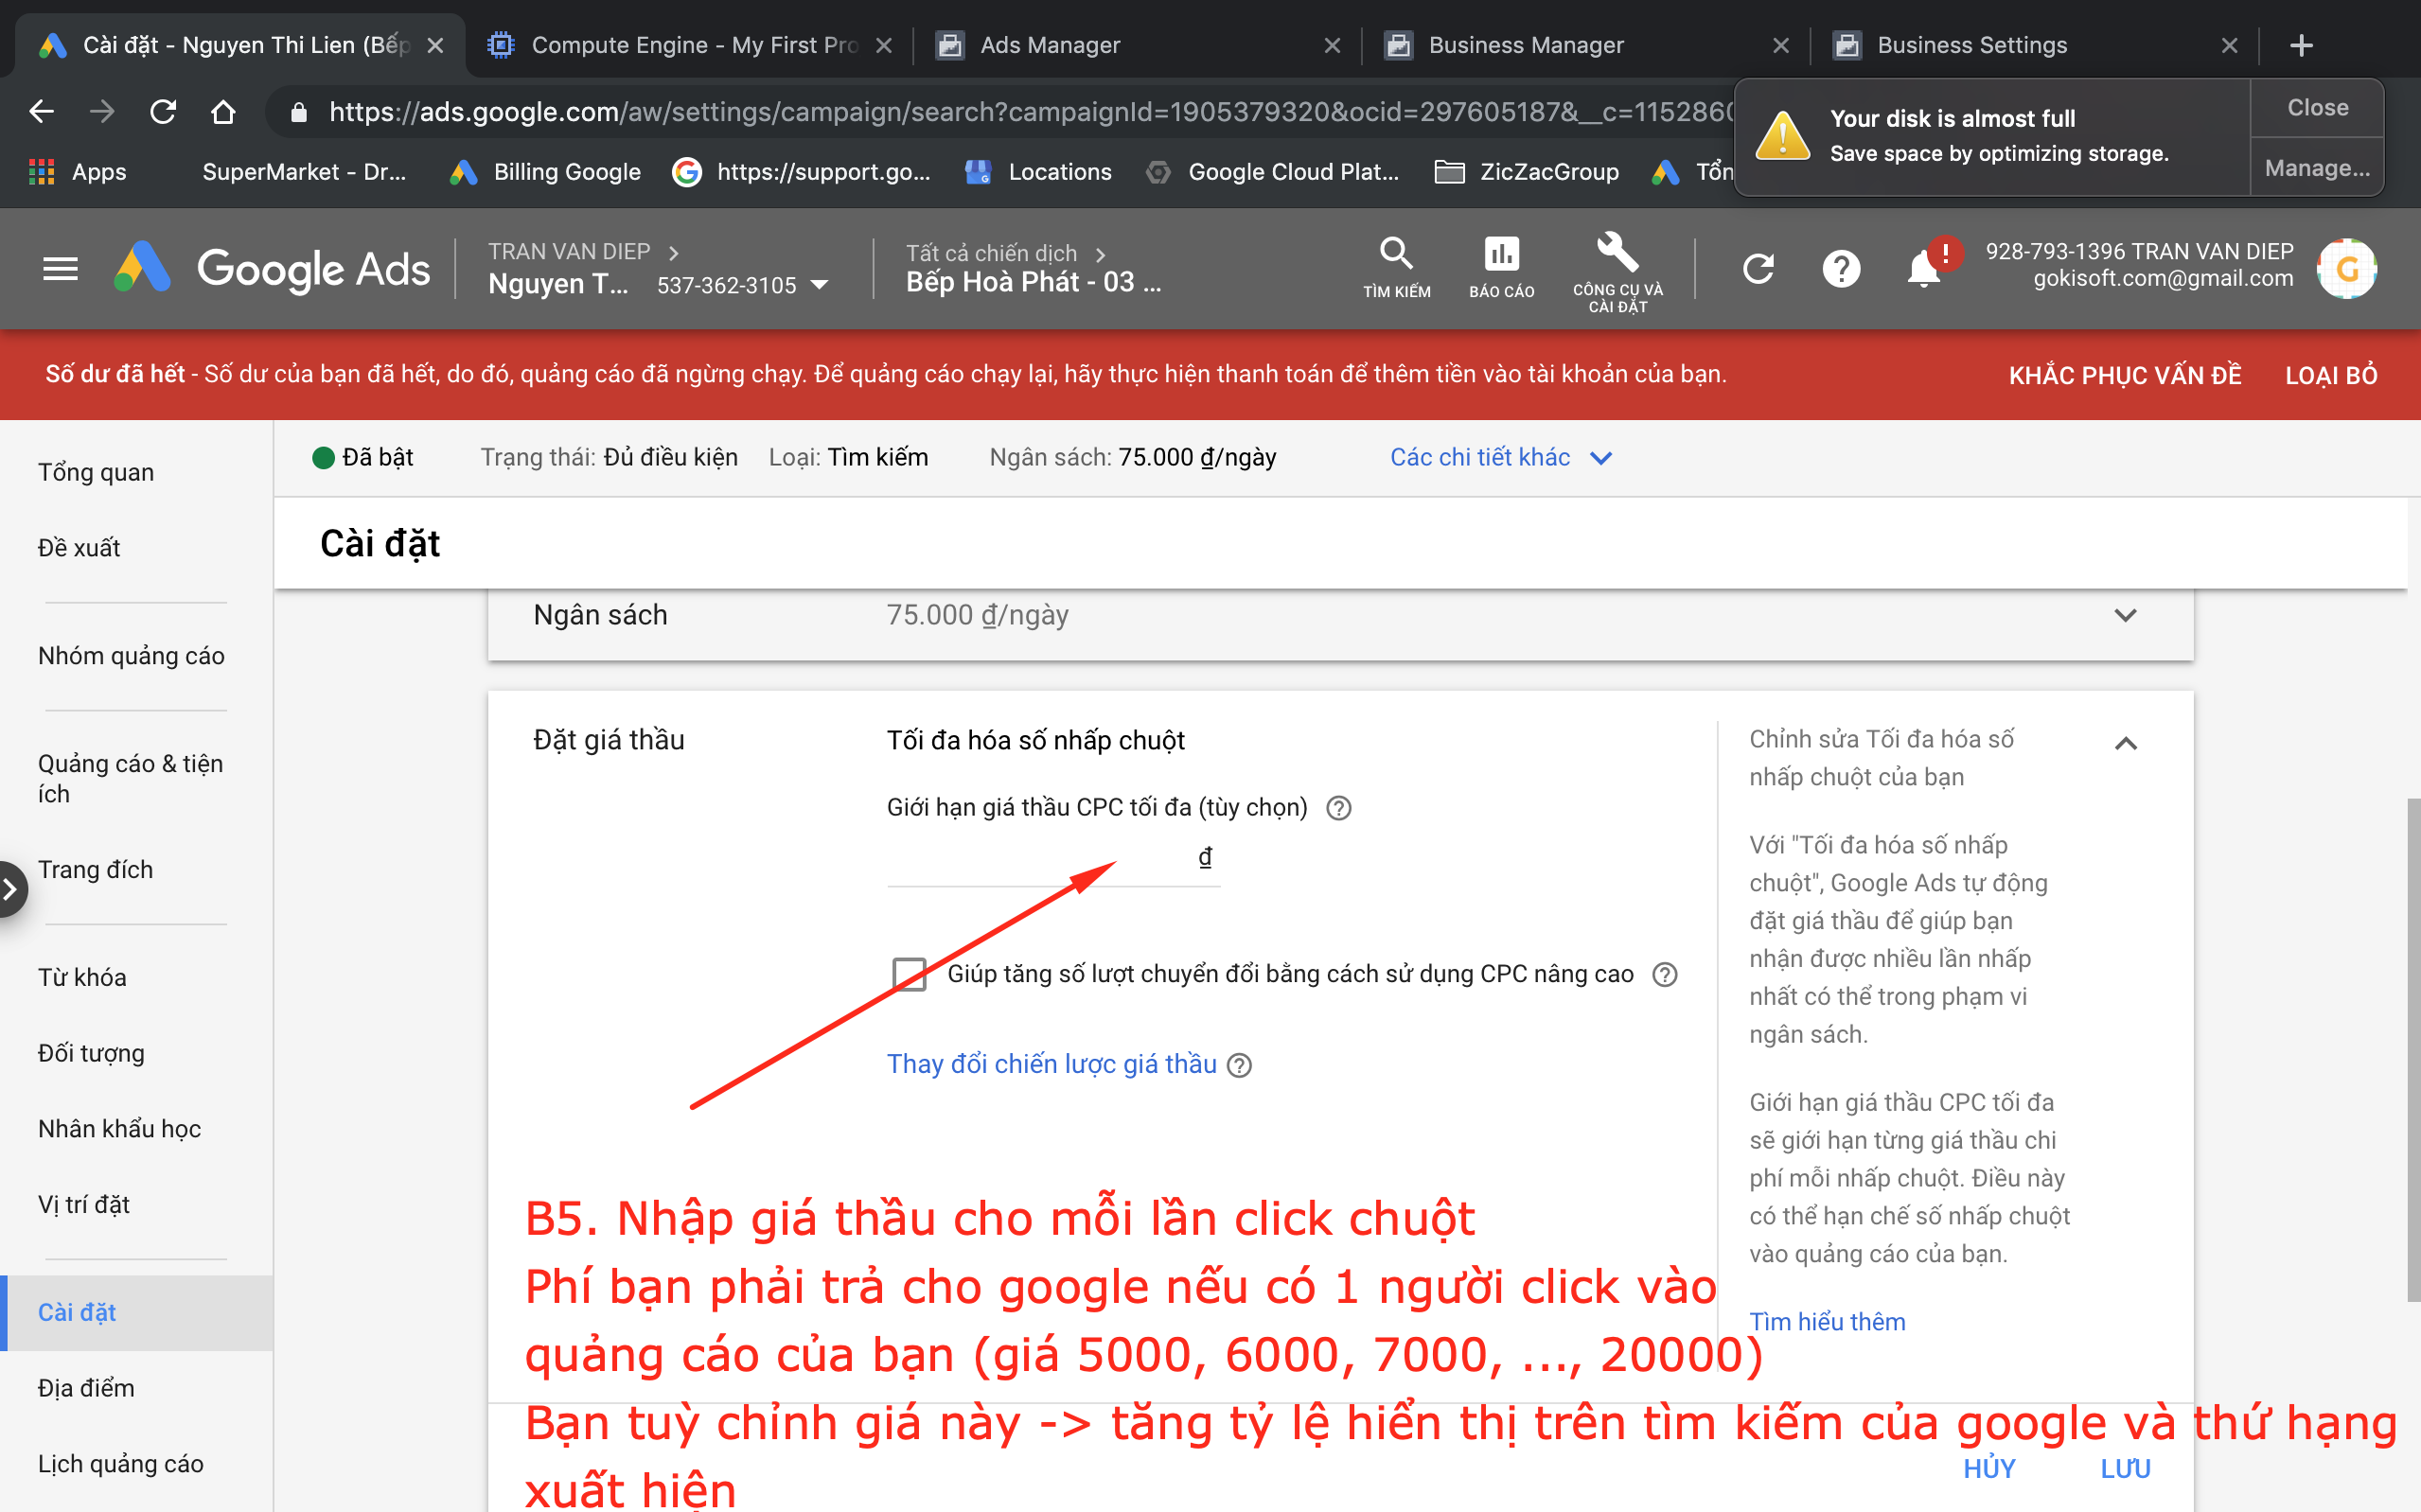2421x1512 pixels.
Task: Refresh data with Google Ads refresh icon
Action: pos(1758,268)
